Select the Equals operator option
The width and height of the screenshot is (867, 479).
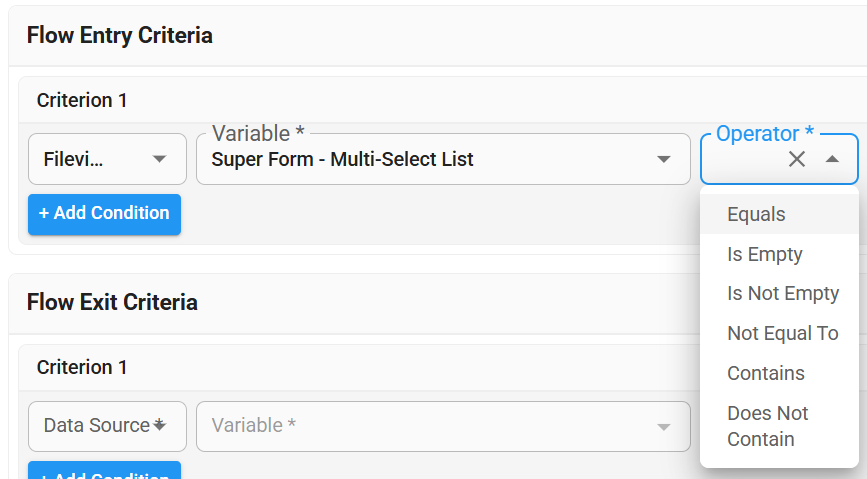pos(756,214)
